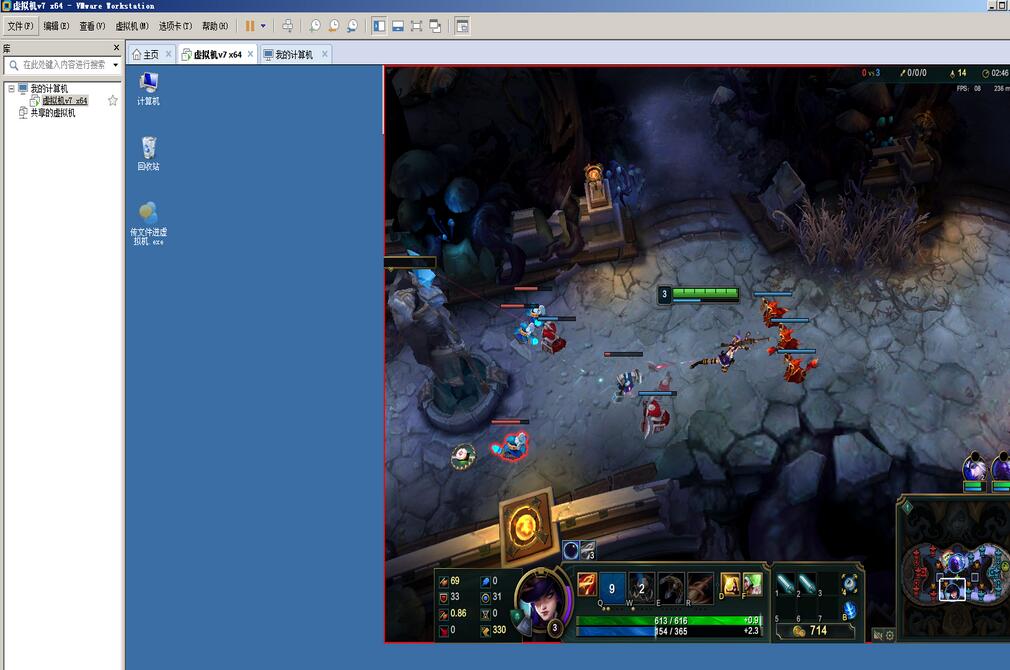This screenshot has height=670, width=1010.
Task: Open the 查看(V) menu
Action: [92, 26]
